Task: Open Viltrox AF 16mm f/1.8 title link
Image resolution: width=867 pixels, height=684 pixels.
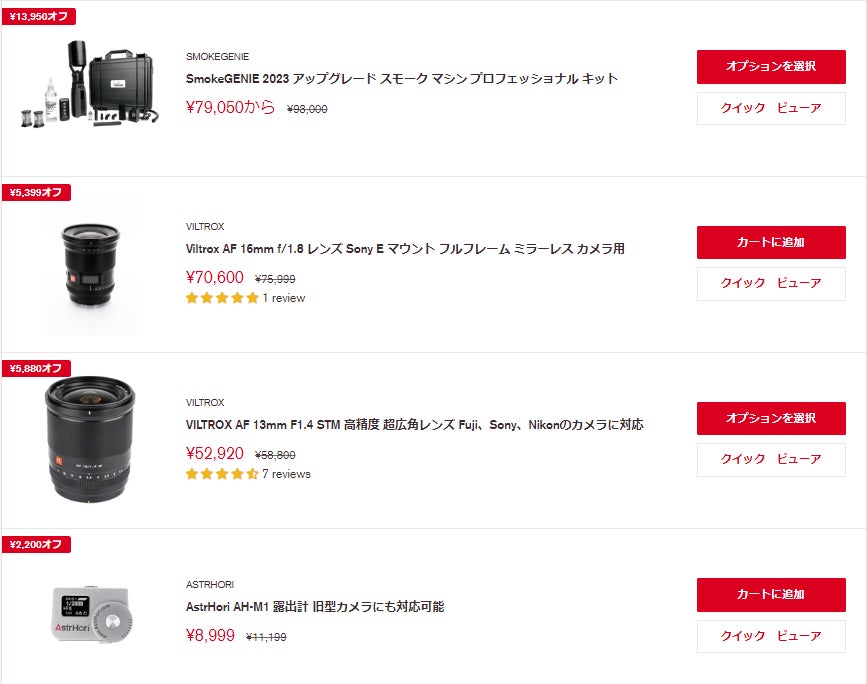Action: (405, 248)
